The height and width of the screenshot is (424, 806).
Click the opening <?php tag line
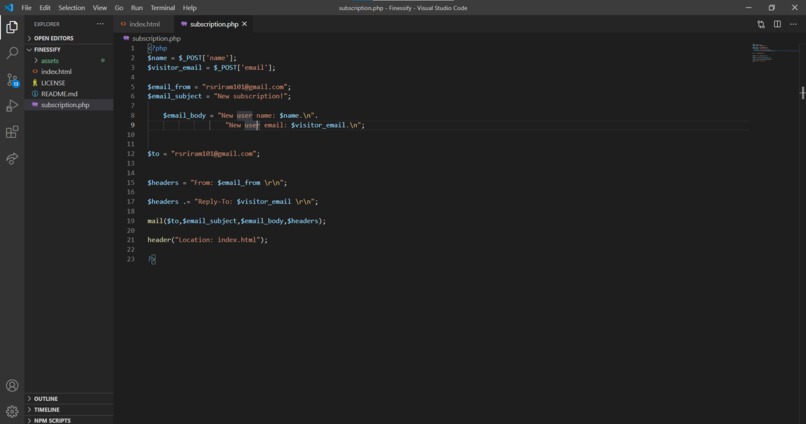157,48
